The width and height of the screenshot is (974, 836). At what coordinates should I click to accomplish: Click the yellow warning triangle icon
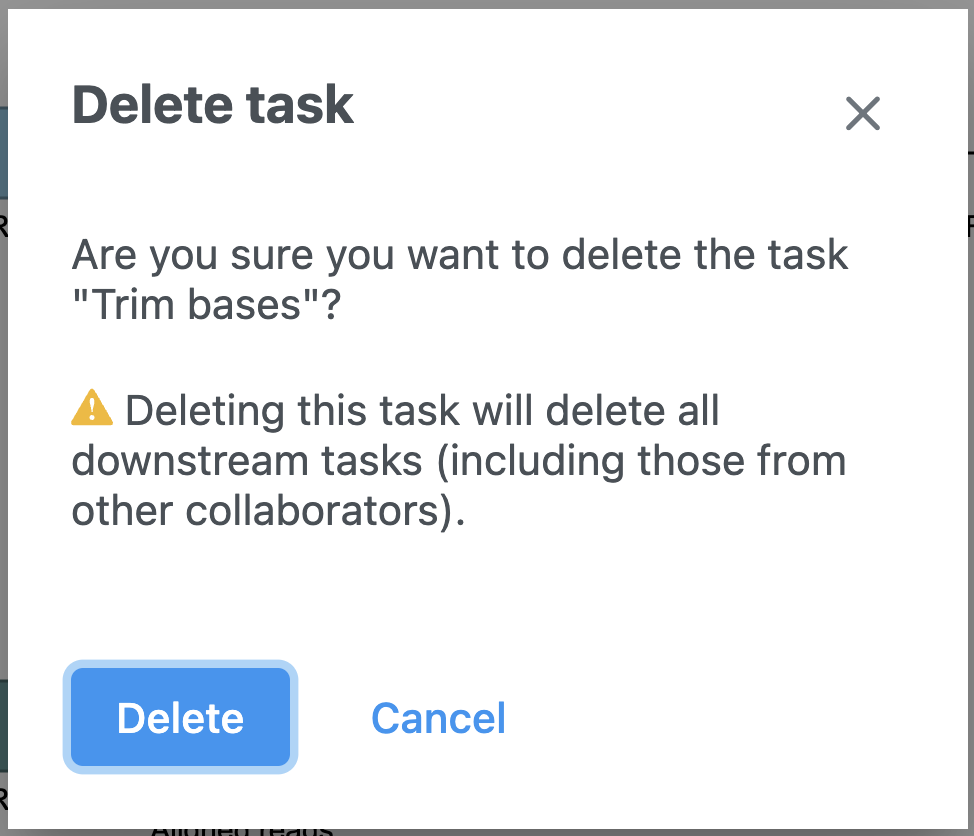point(91,407)
